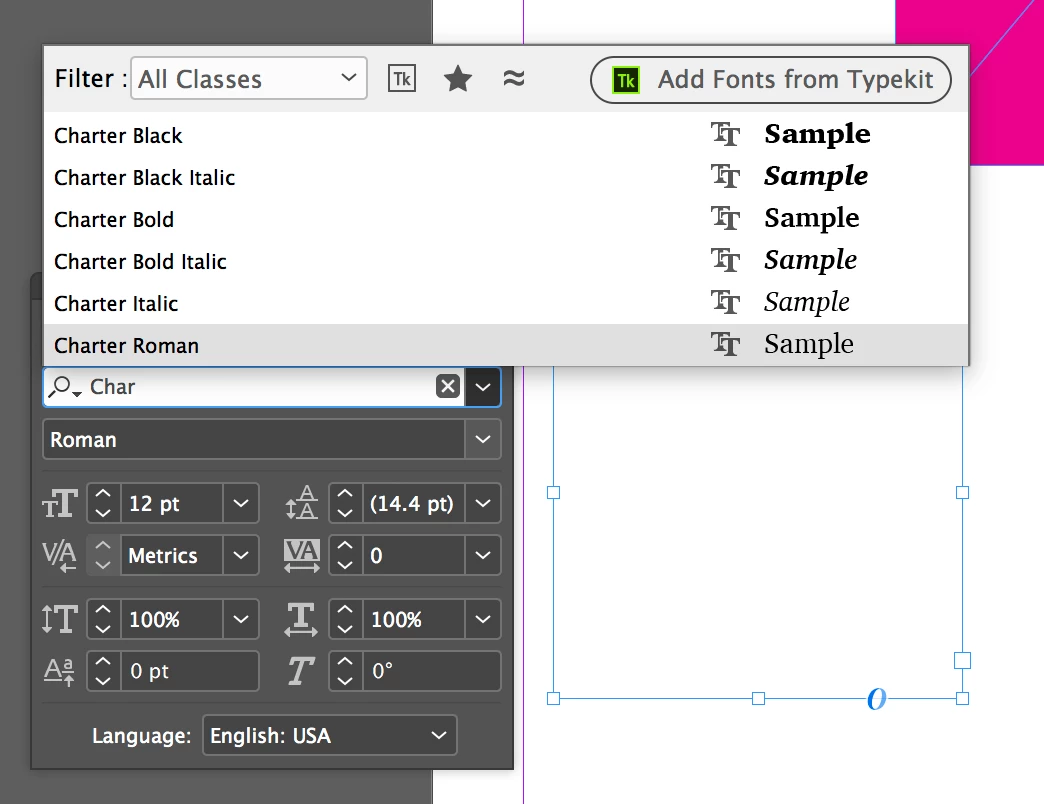Click the skew false italic icon
Viewport: 1044px width, 804px height.
pyautogui.click(x=301, y=671)
